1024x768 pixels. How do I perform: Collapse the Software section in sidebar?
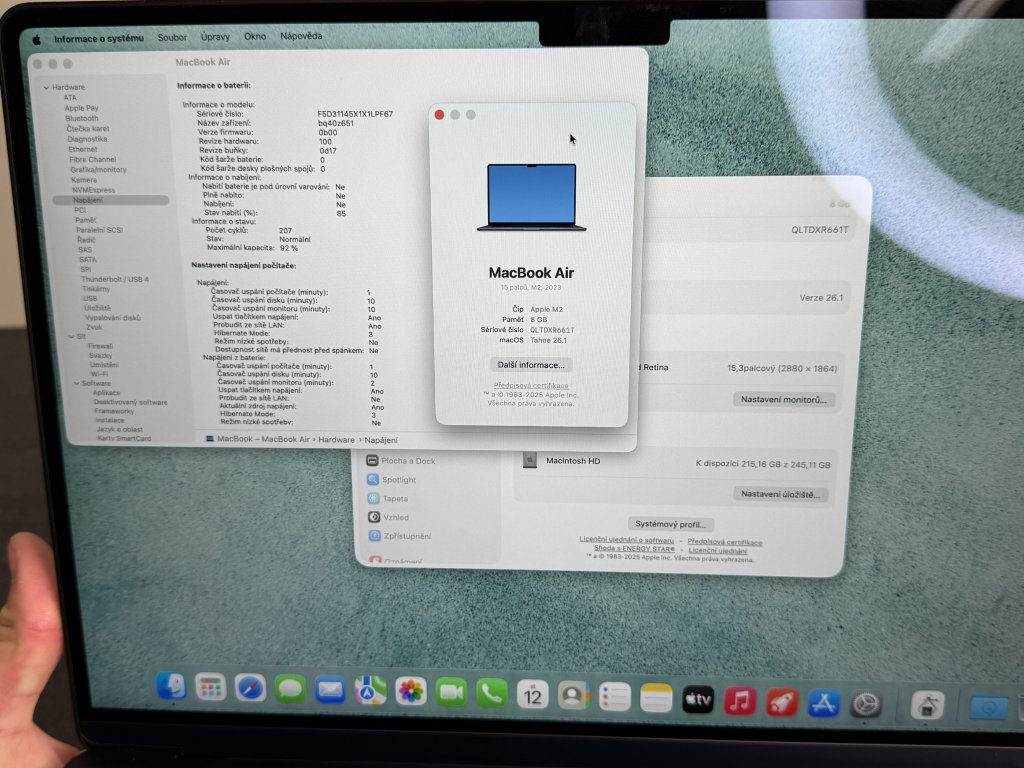pyautogui.click(x=75, y=383)
